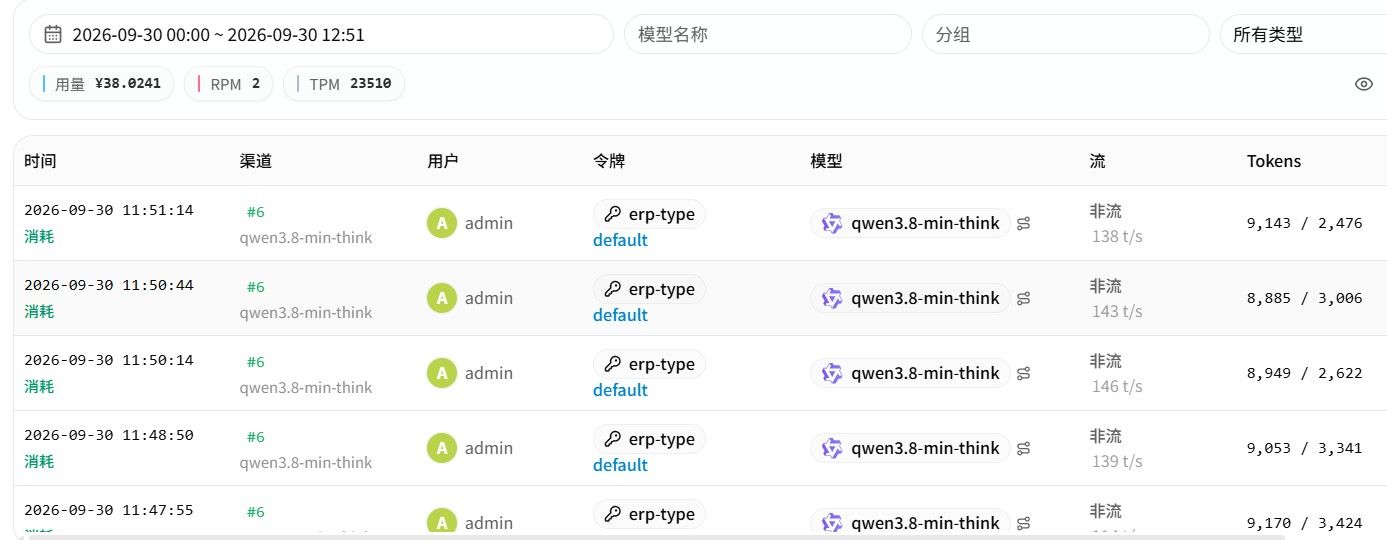Click channel #6 in 11:50:44 row
Image resolution: width=1387 pixels, height=540 pixels.
click(255, 287)
